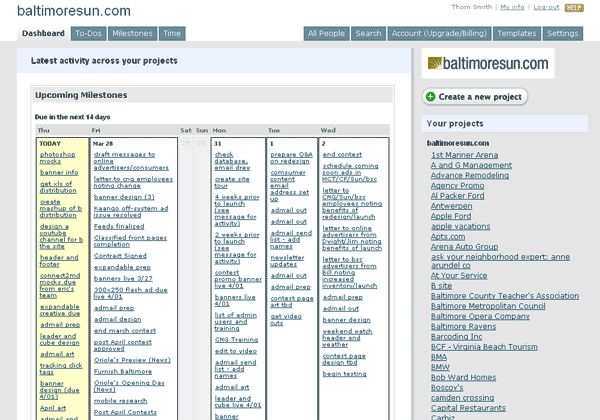Open the BMA project
This screenshot has height=420, width=600.
pos(439,357)
